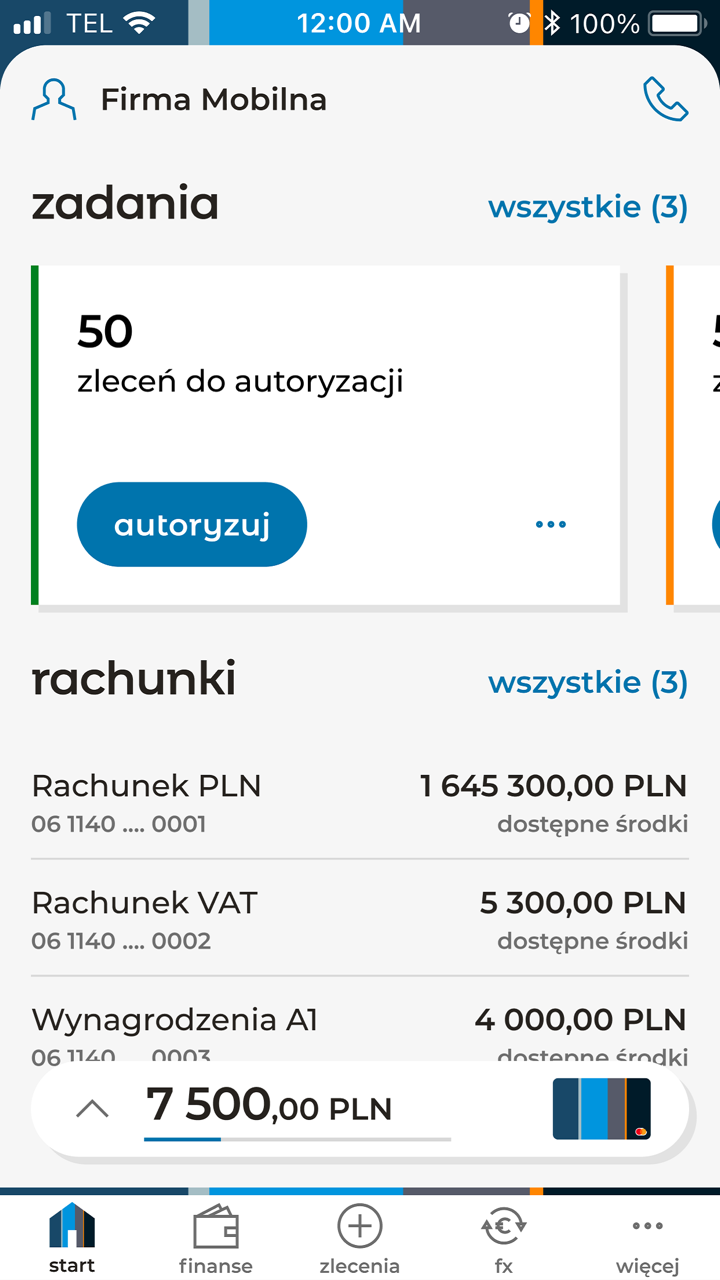
Task: Open the więcej menu
Action: 648,1238
